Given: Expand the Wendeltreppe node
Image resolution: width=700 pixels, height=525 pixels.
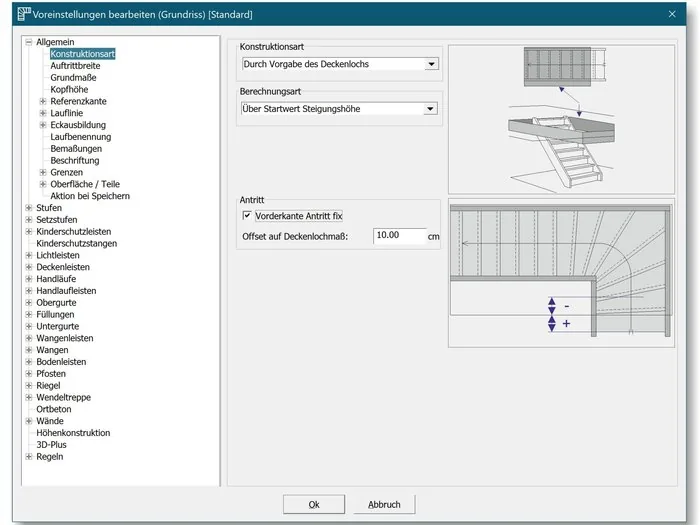Looking at the screenshot, I should 29,397.
